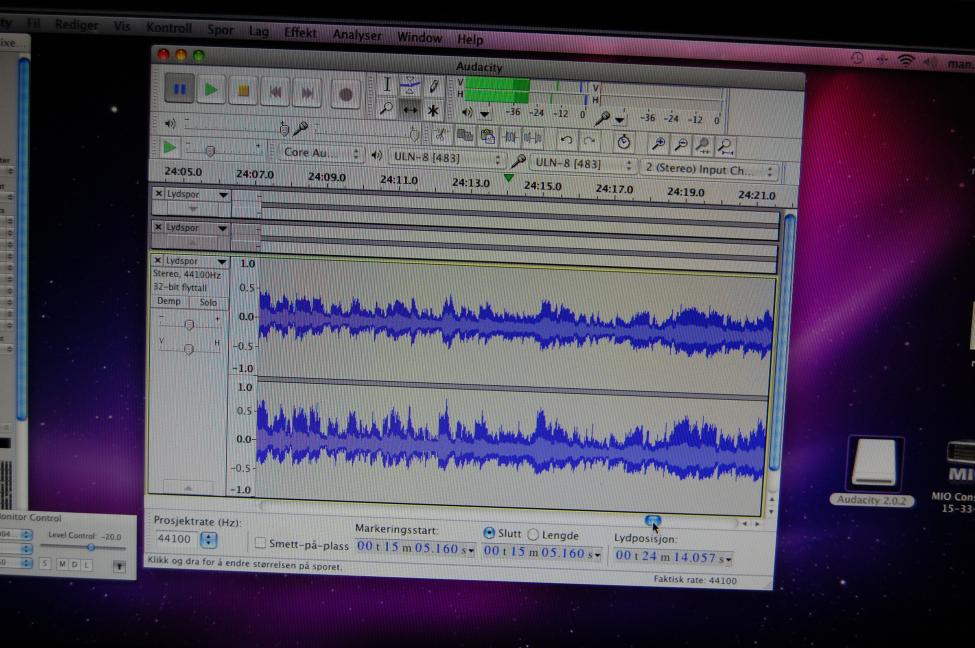Collapse the stereo track with bottom arrow
The height and width of the screenshot is (648, 975).
188,488
